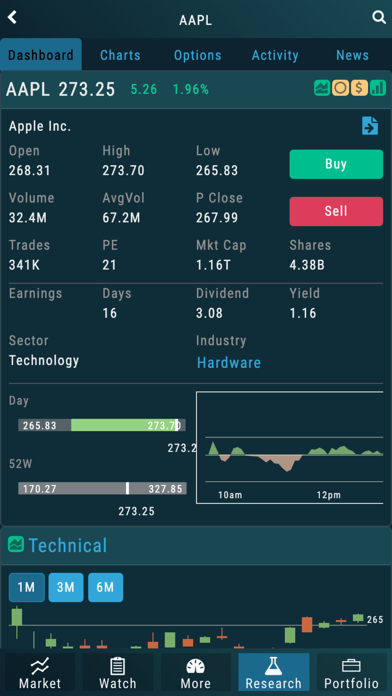Open the Market tab in bottom bar
The width and height of the screenshot is (392, 696).
click(x=40, y=673)
